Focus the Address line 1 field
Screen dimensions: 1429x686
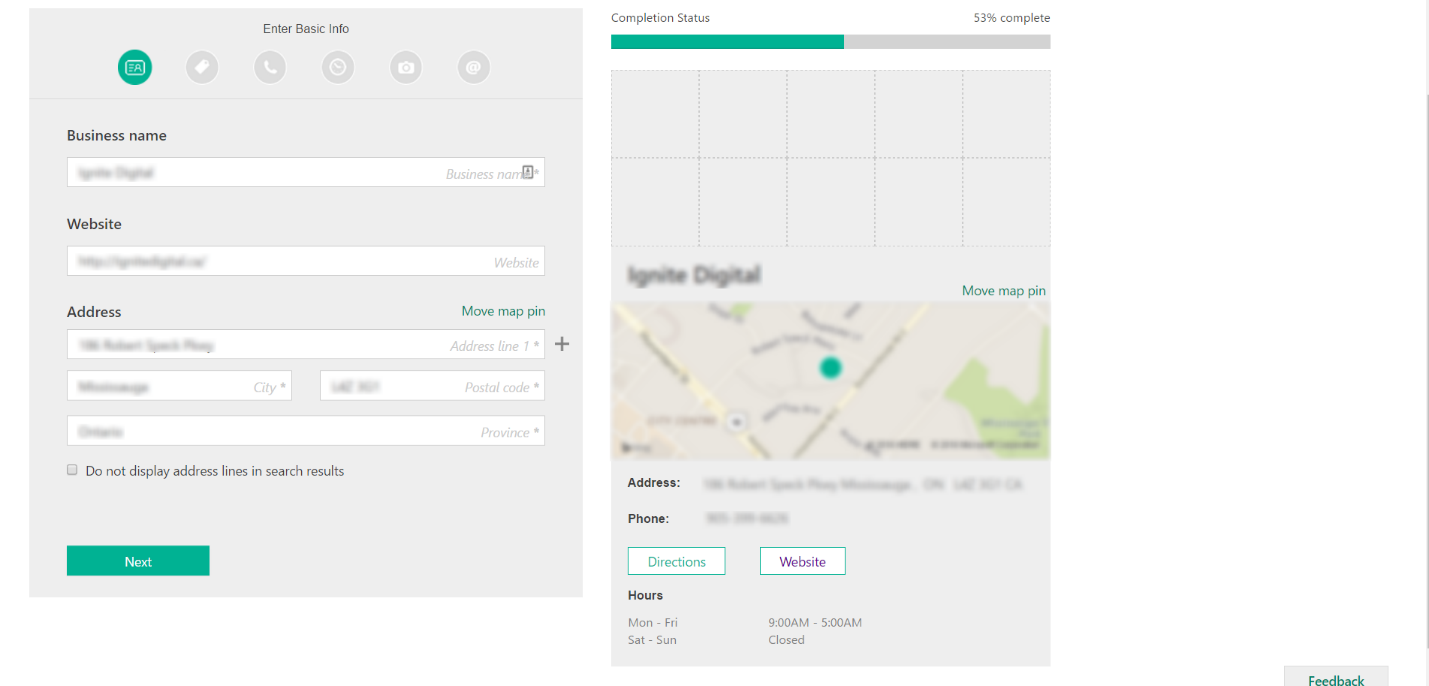pos(306,344)
